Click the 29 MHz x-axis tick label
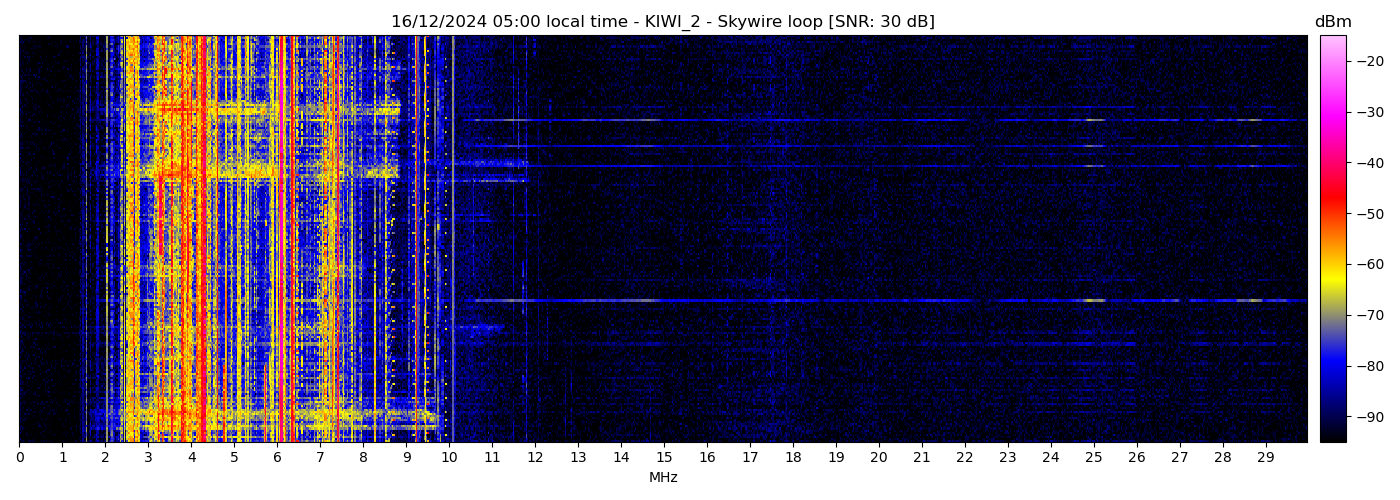This screenshot has height=500, width=1400. (1265, 457)
